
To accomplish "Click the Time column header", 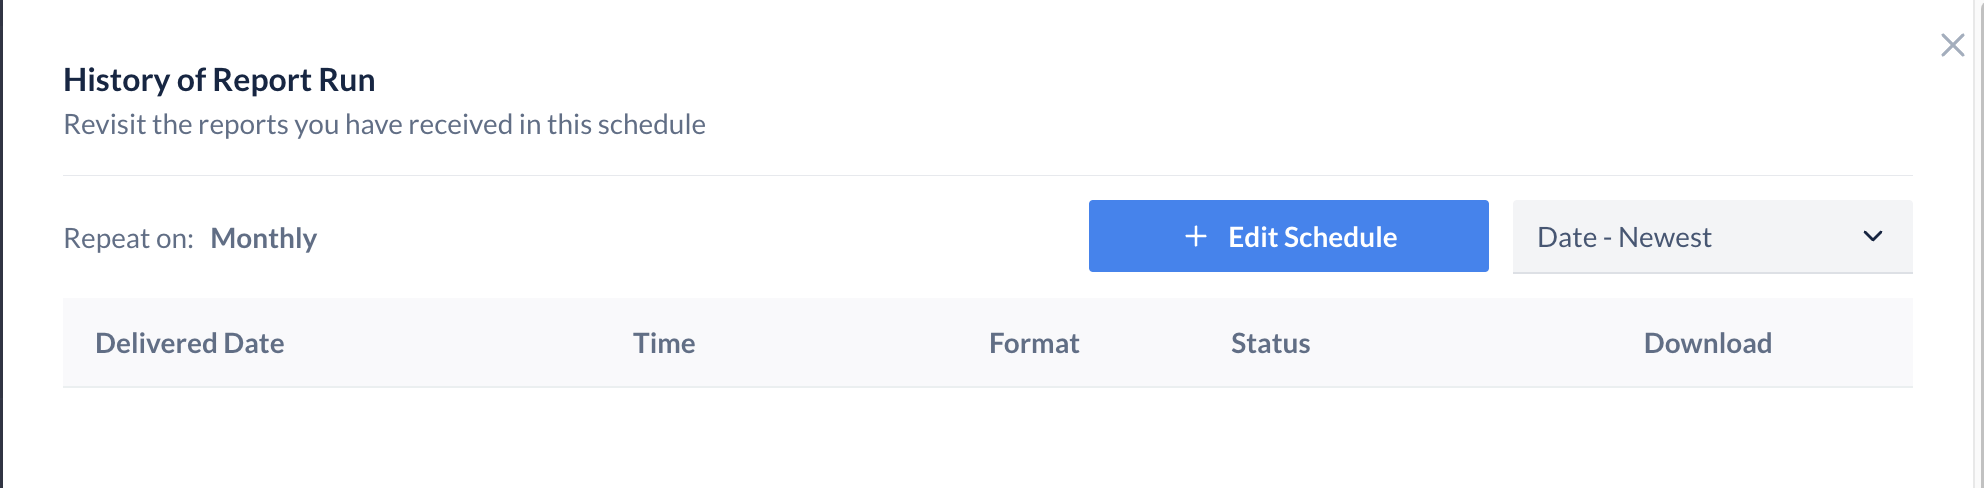I will point(664,343).
